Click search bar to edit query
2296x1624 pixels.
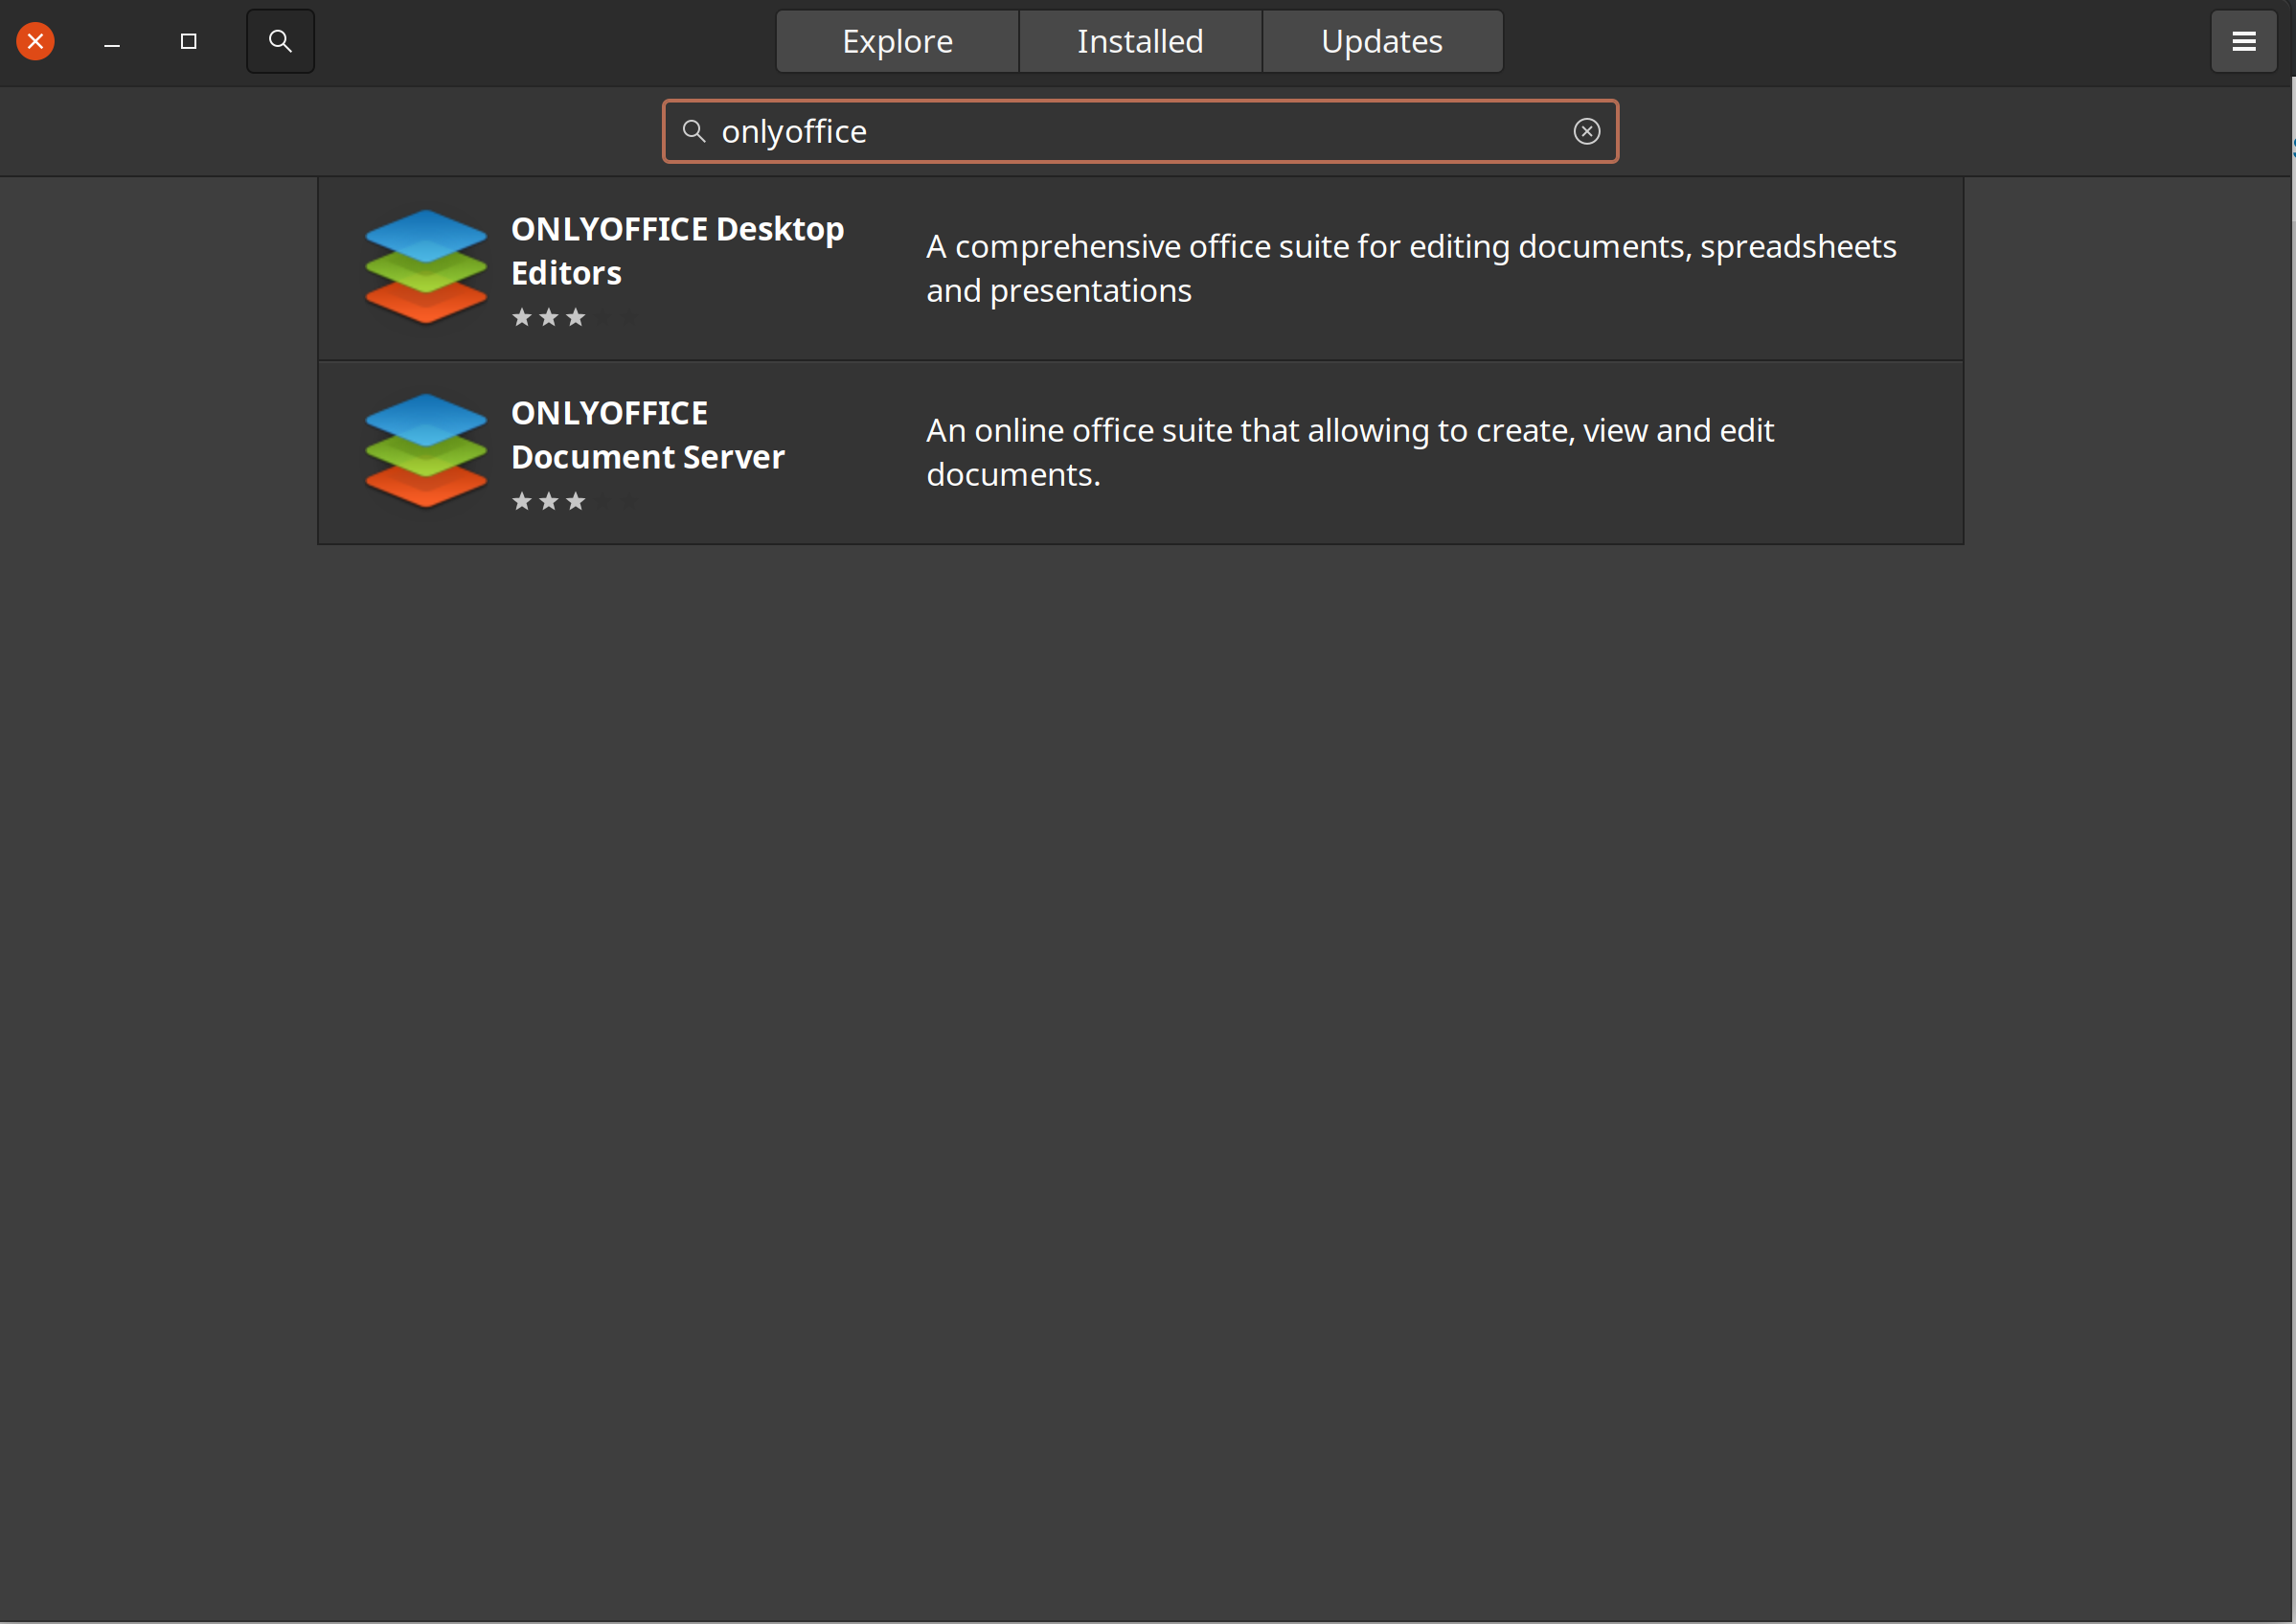1140,130
